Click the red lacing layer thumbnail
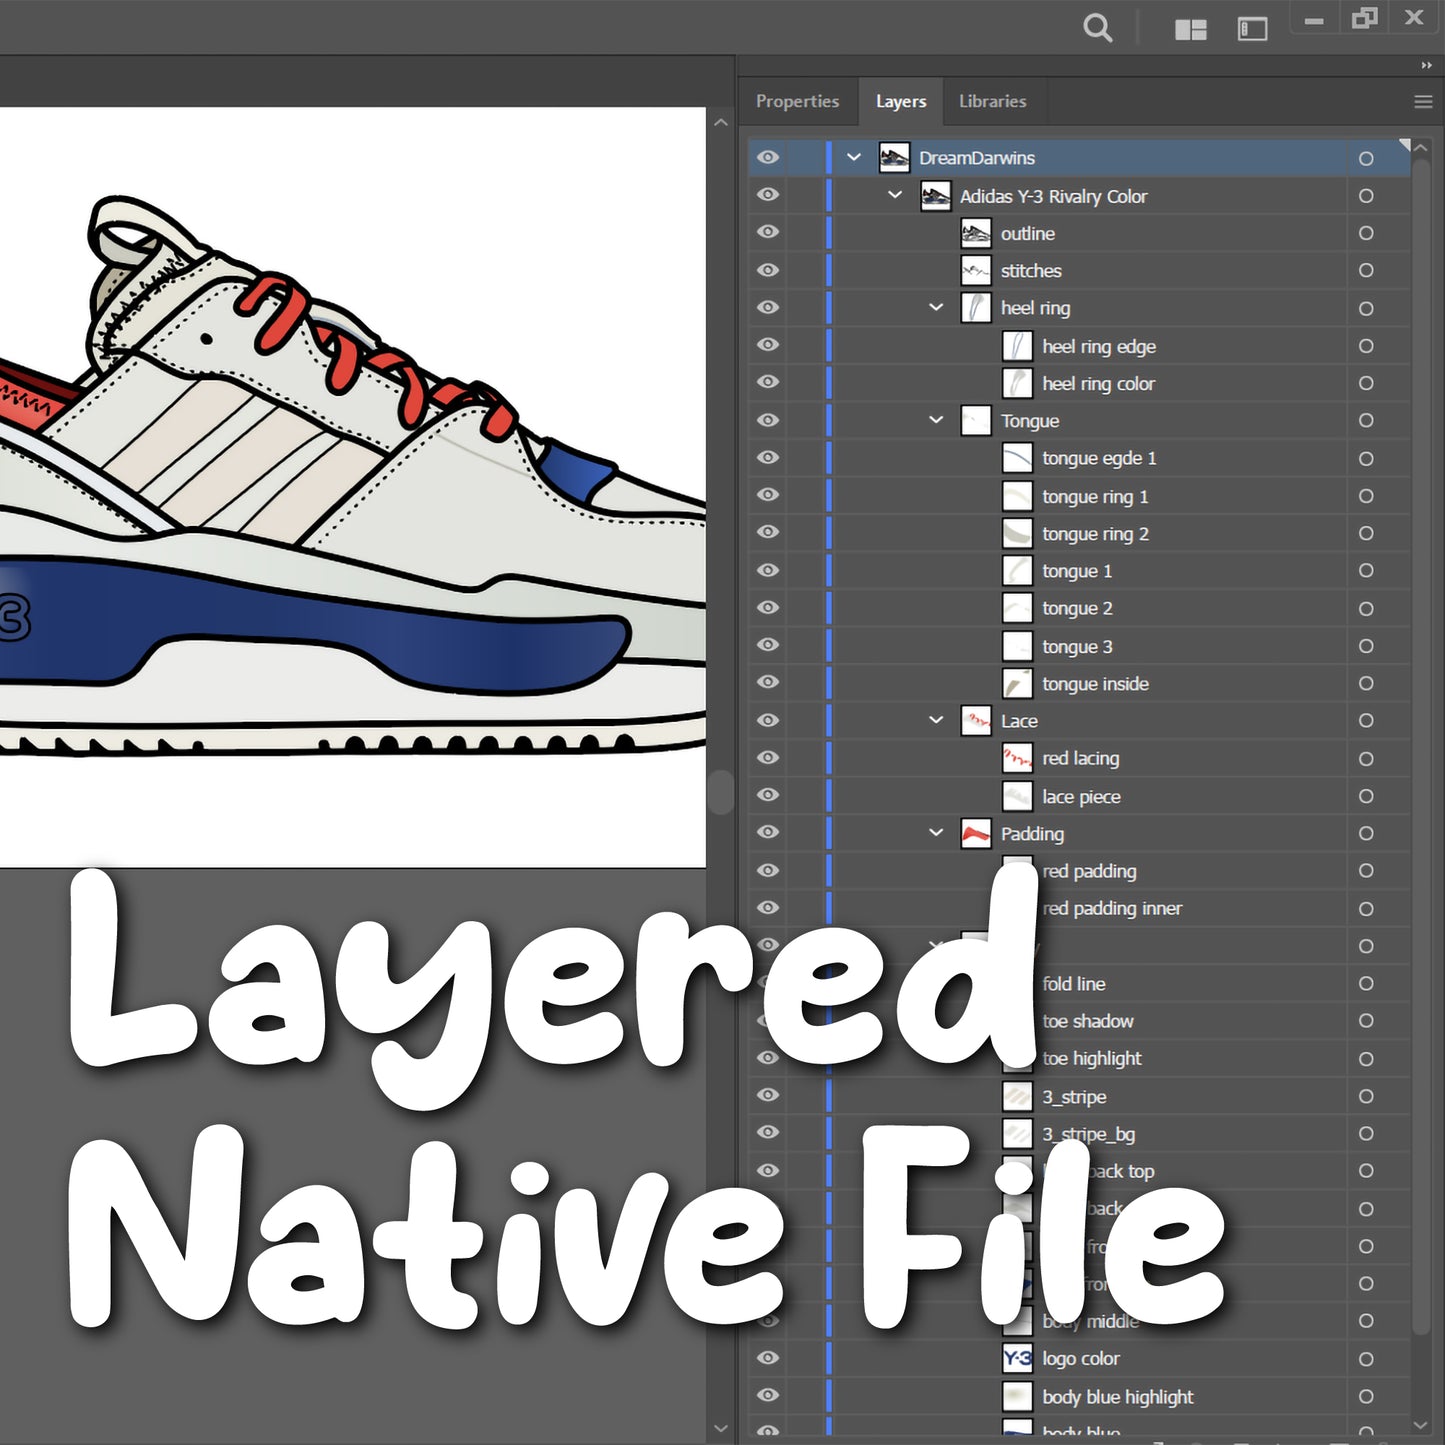 [x=1017, y=758]
